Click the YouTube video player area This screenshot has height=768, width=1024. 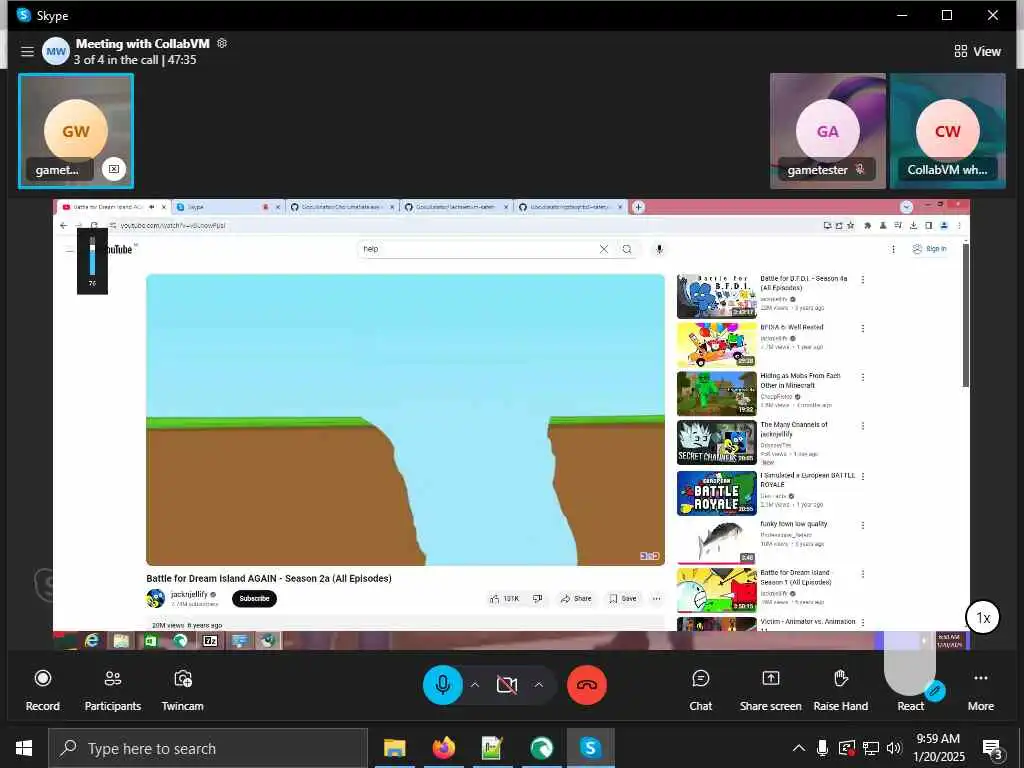tap(405, 419)
